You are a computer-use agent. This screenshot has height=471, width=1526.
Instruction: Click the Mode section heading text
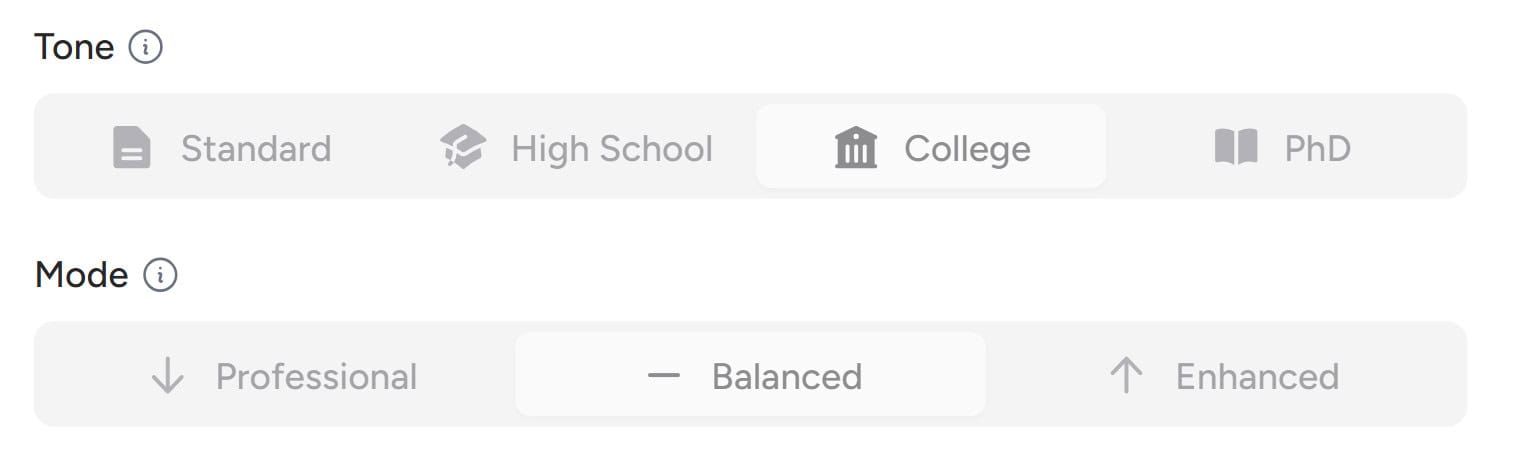click(x=82, y=275)
